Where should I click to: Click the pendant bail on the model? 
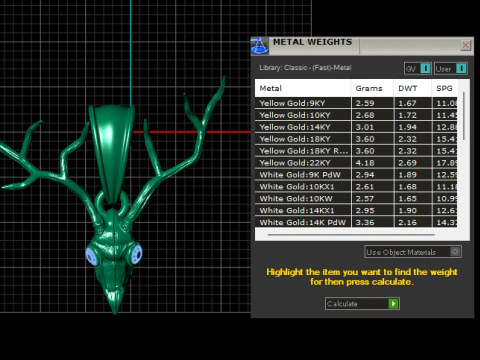tap(111, 153)
